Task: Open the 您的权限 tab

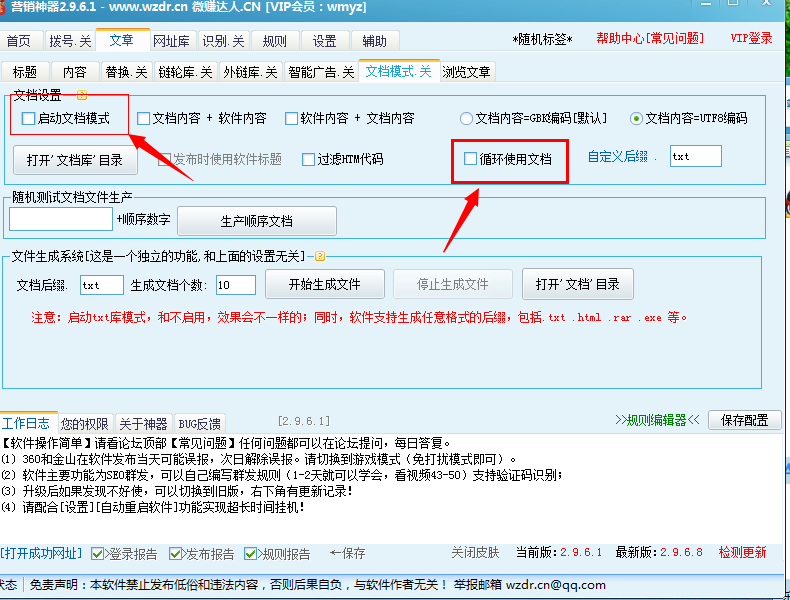Action: point(85,424)
